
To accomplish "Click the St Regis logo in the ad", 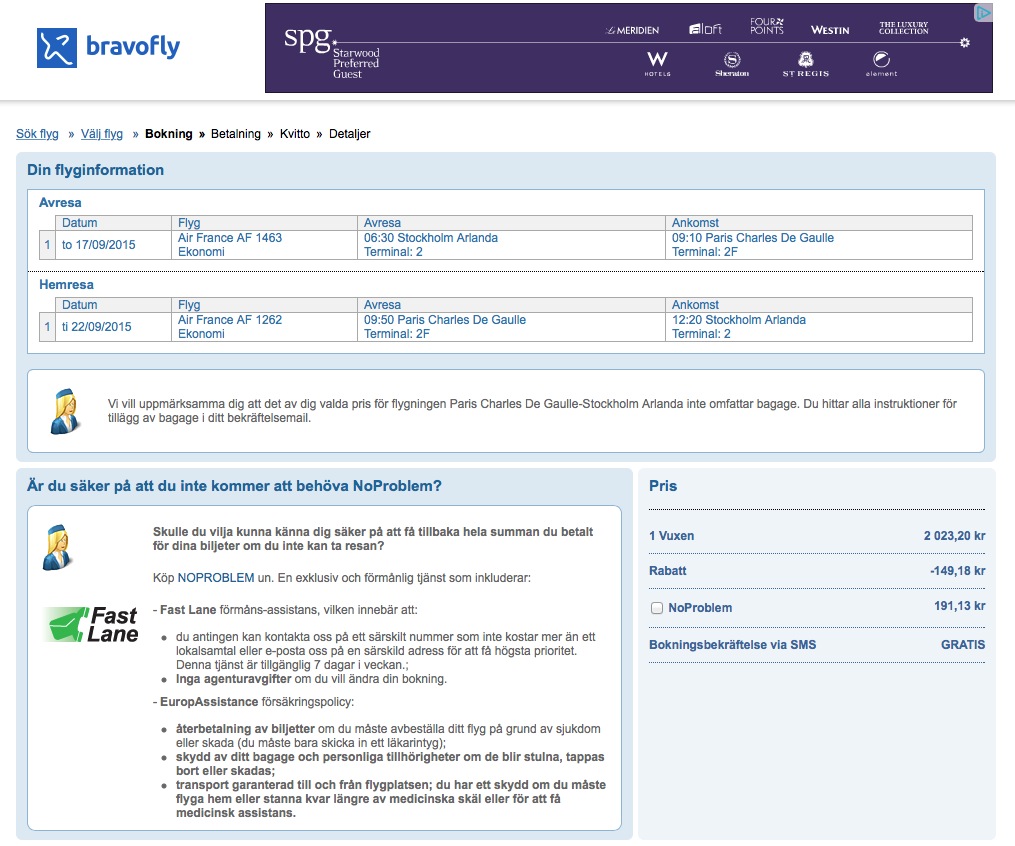I will pyautogui.click(x=805, y=64).
